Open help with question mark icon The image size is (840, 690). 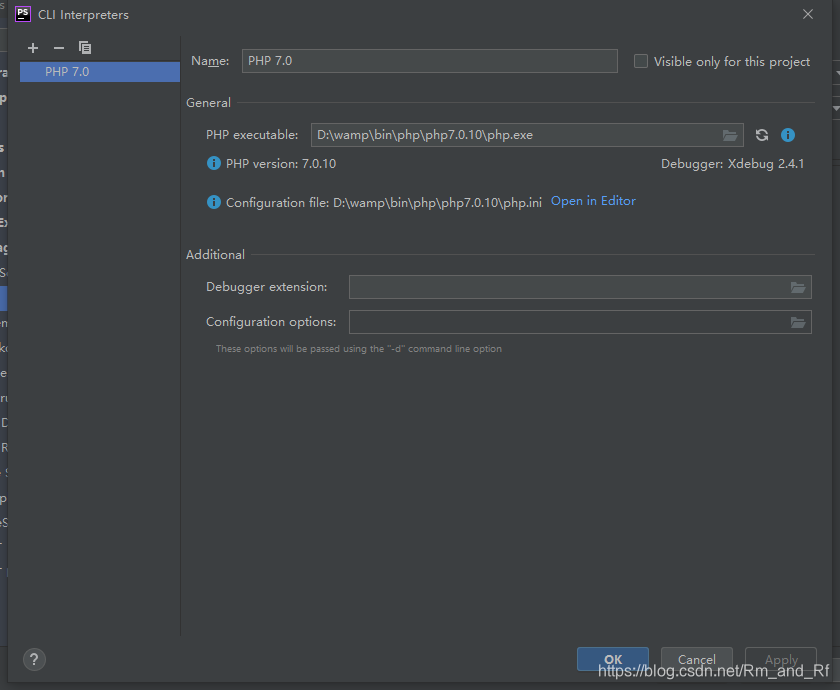coord(34,659)
